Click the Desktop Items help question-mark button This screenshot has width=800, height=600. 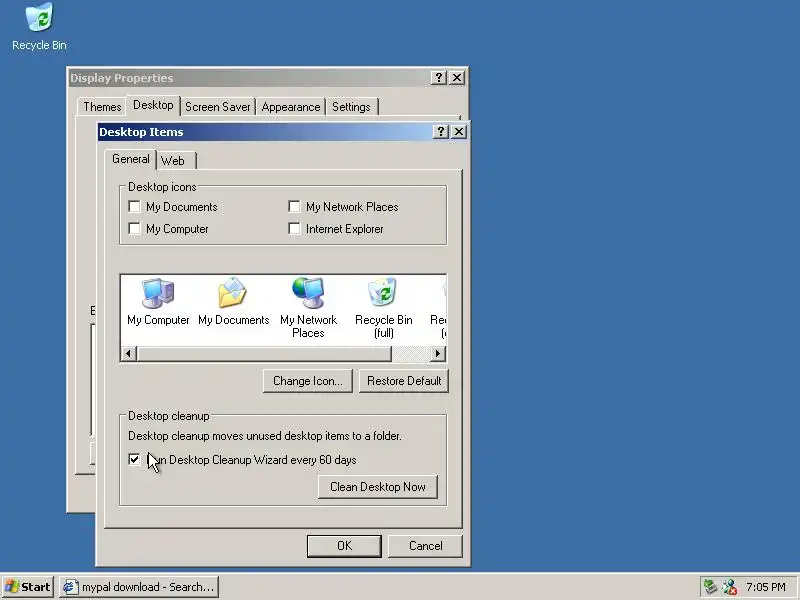[440, 132]
